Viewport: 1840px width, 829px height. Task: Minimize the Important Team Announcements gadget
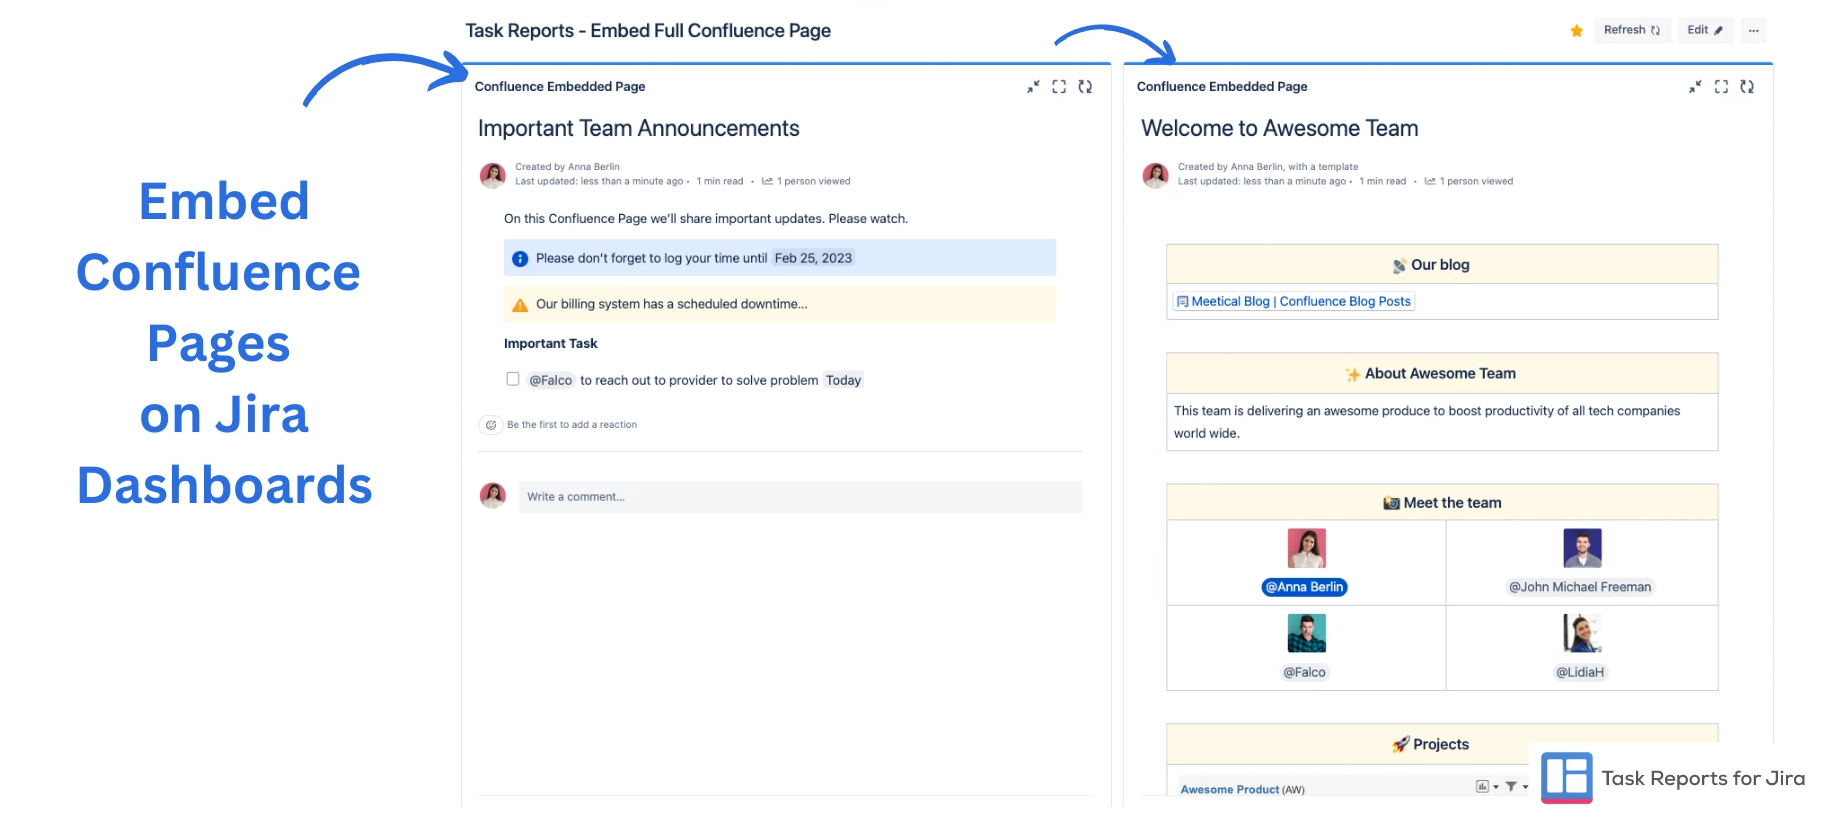pyautogui.click(x=1033, y=87)
